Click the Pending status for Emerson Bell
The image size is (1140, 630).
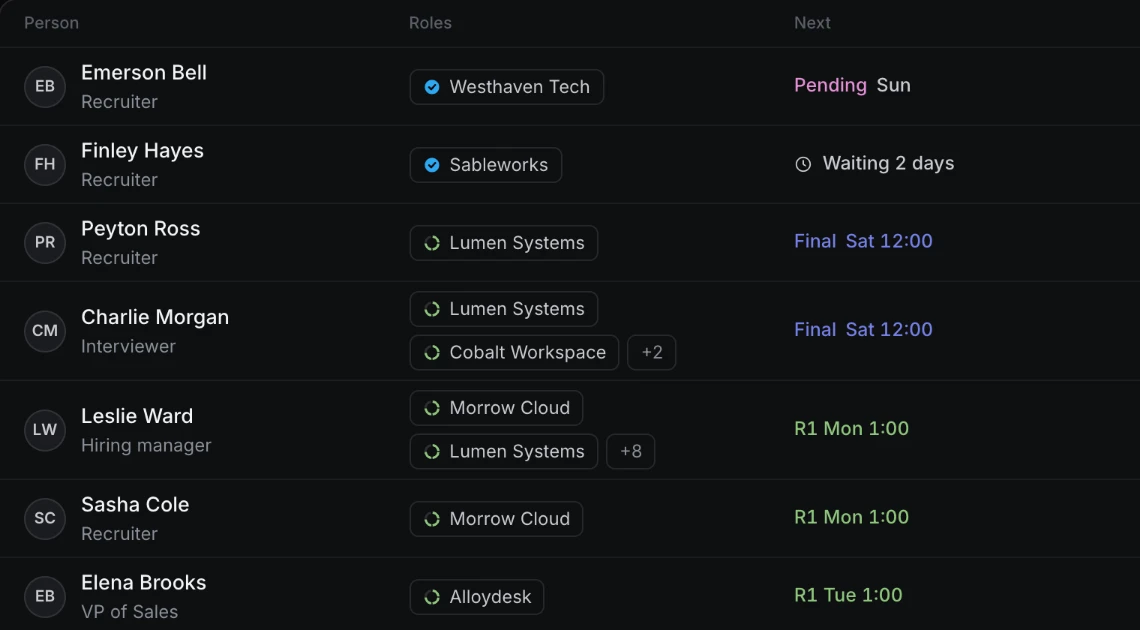830,86
